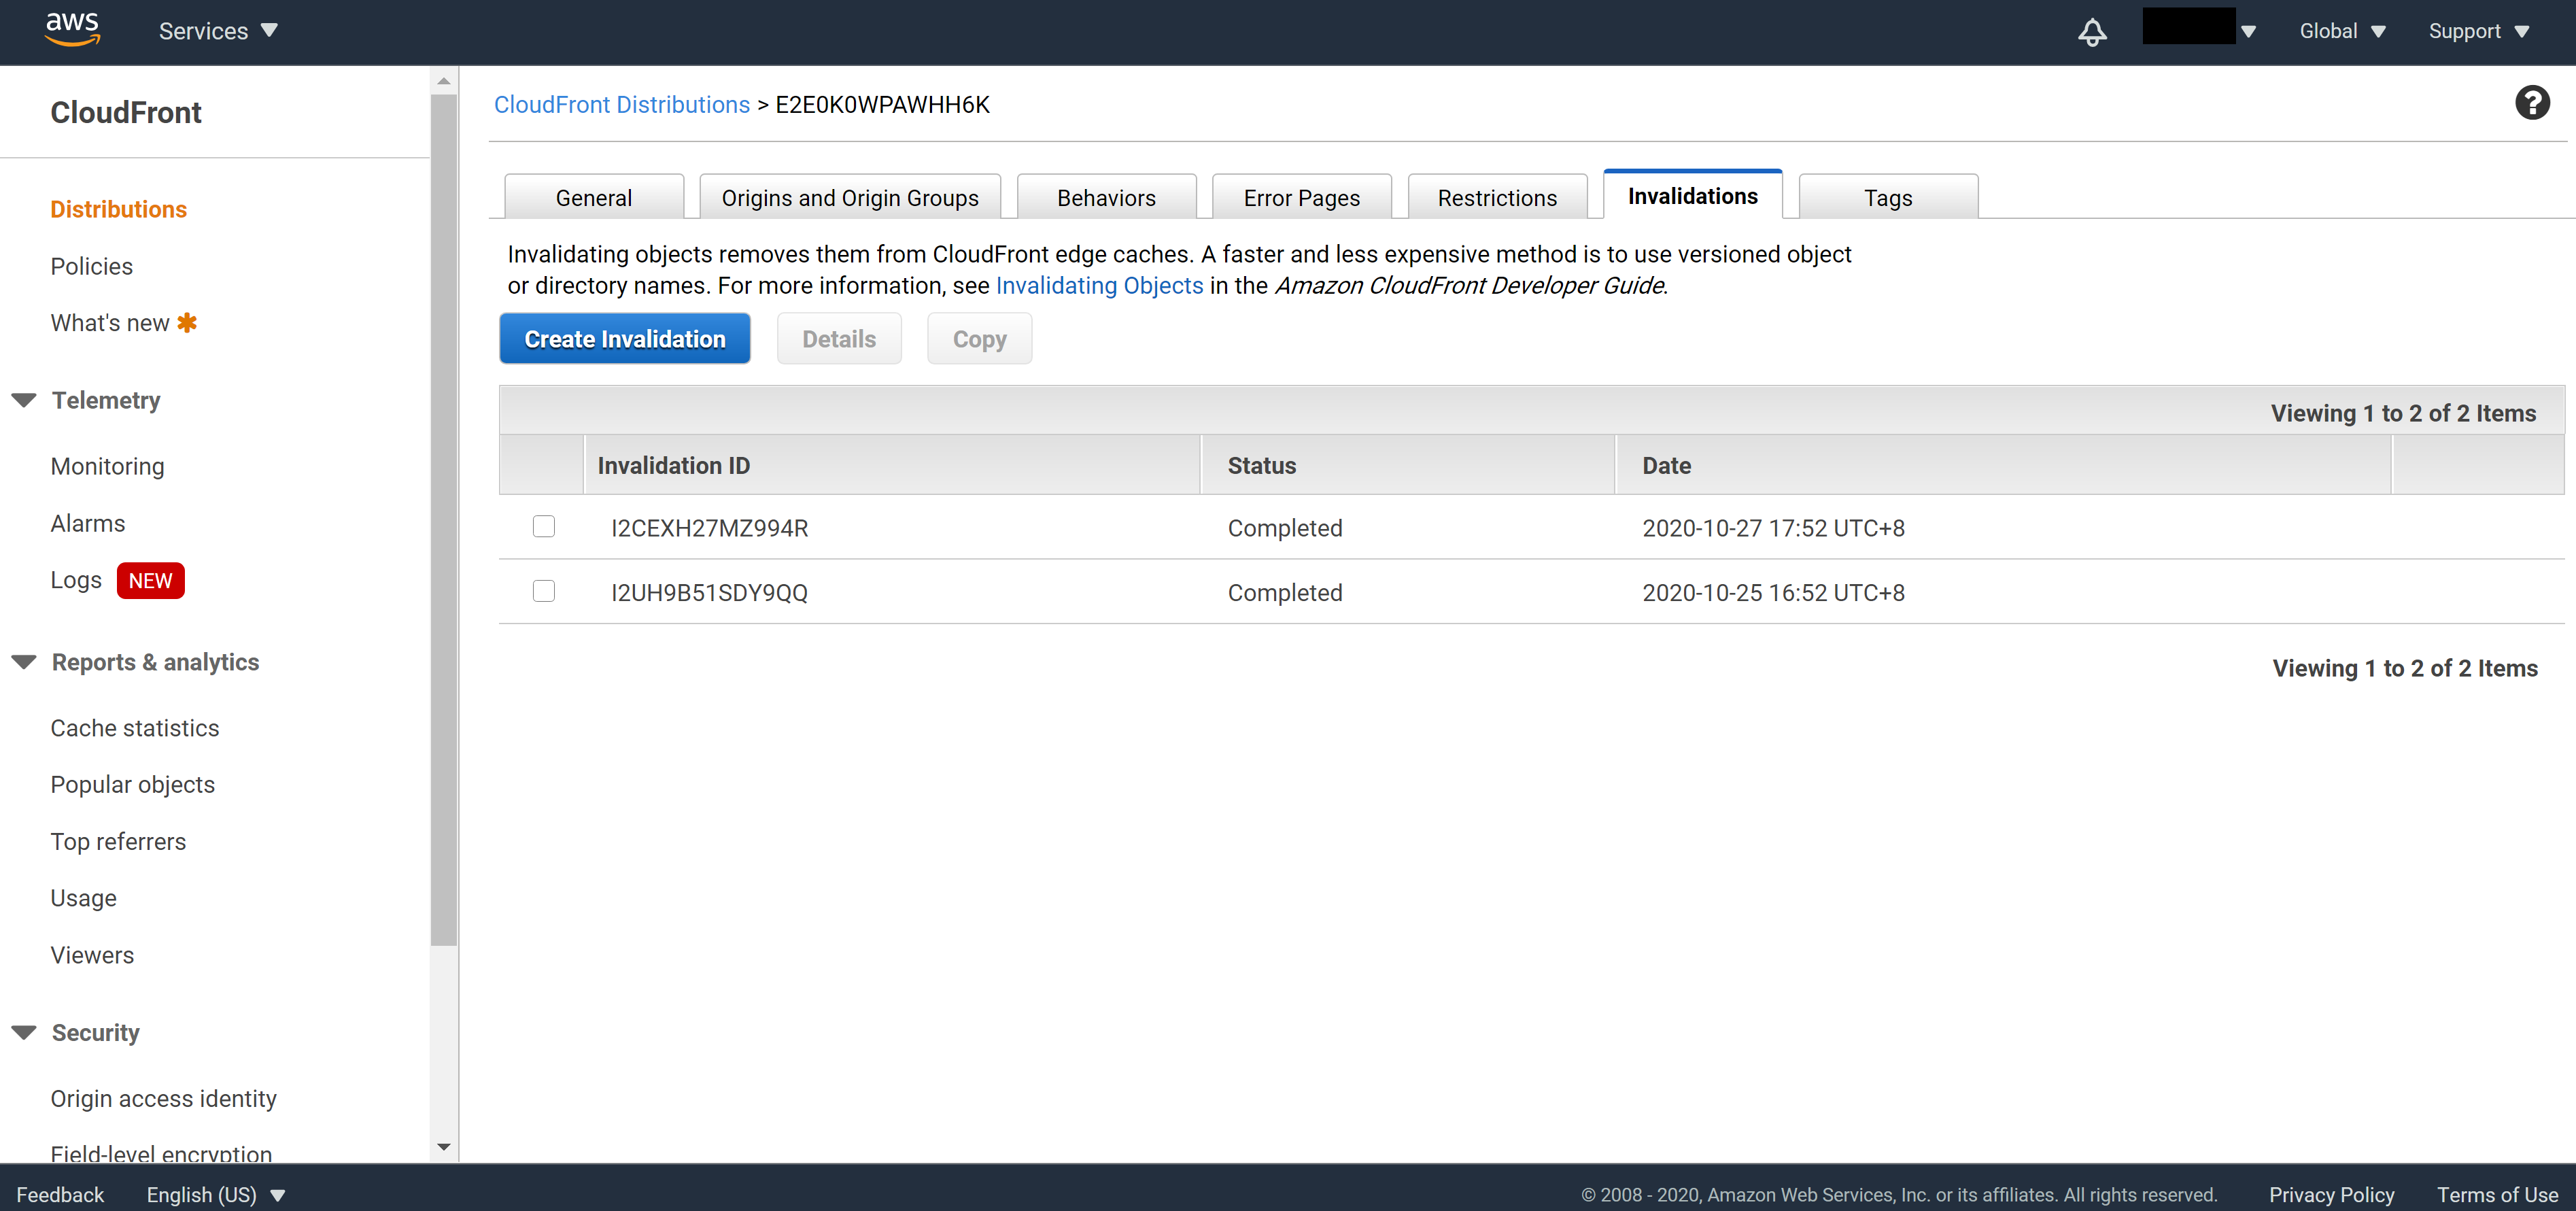Open What's new in the sidebar
Screen dimensions: 2576x1211
click(110, 323)
